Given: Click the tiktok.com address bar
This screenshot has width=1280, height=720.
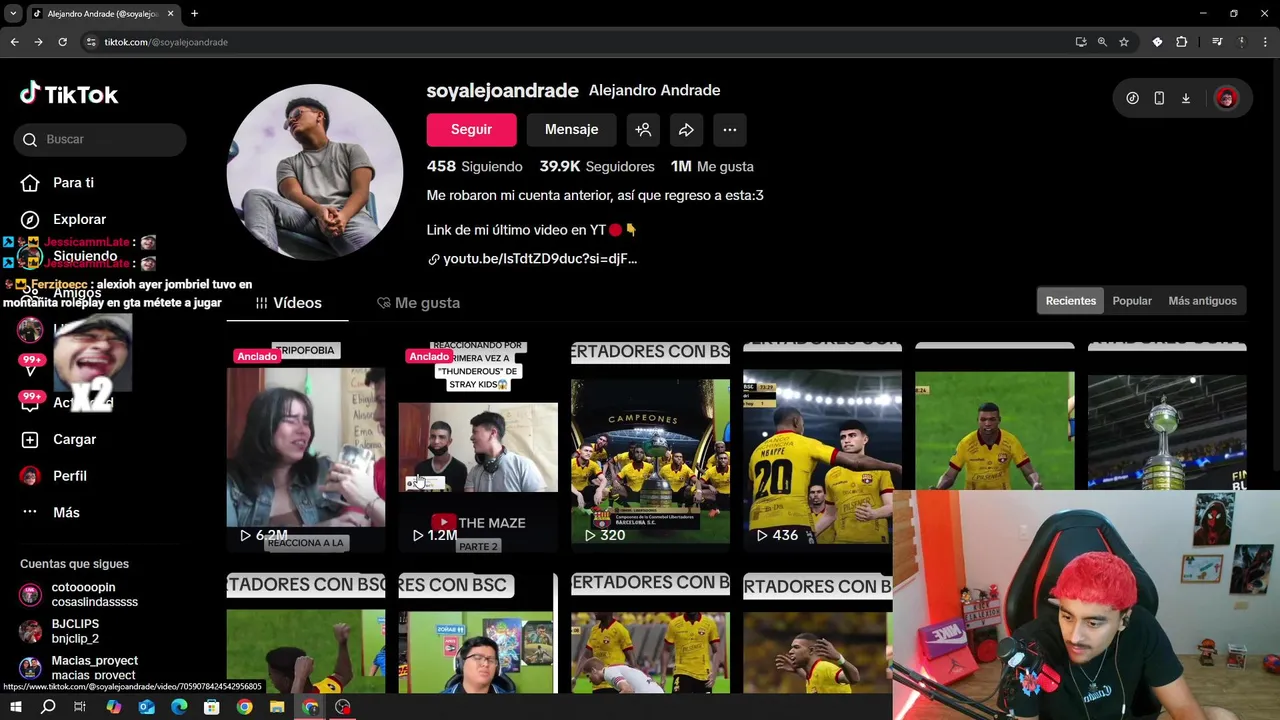Looking at the screenshot, I should pyautogui.click(x=580, y=42).
